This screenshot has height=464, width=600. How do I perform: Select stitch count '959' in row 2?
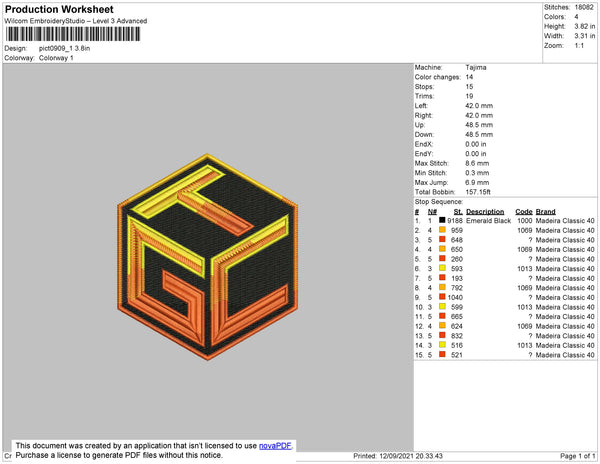tap(457, 230)
